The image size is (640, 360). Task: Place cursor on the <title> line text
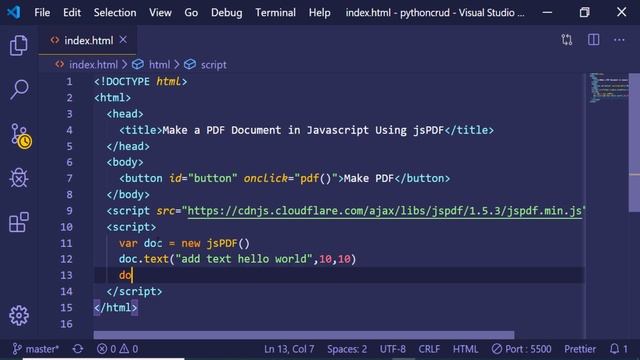[x=306, y=130]
